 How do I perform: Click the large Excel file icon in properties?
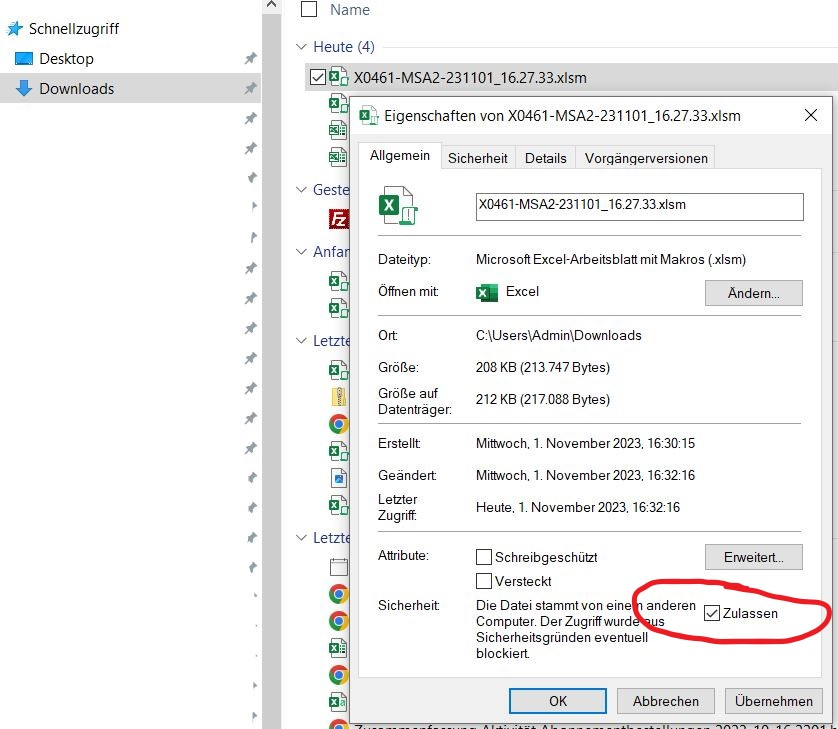click(x=397, y=205)
